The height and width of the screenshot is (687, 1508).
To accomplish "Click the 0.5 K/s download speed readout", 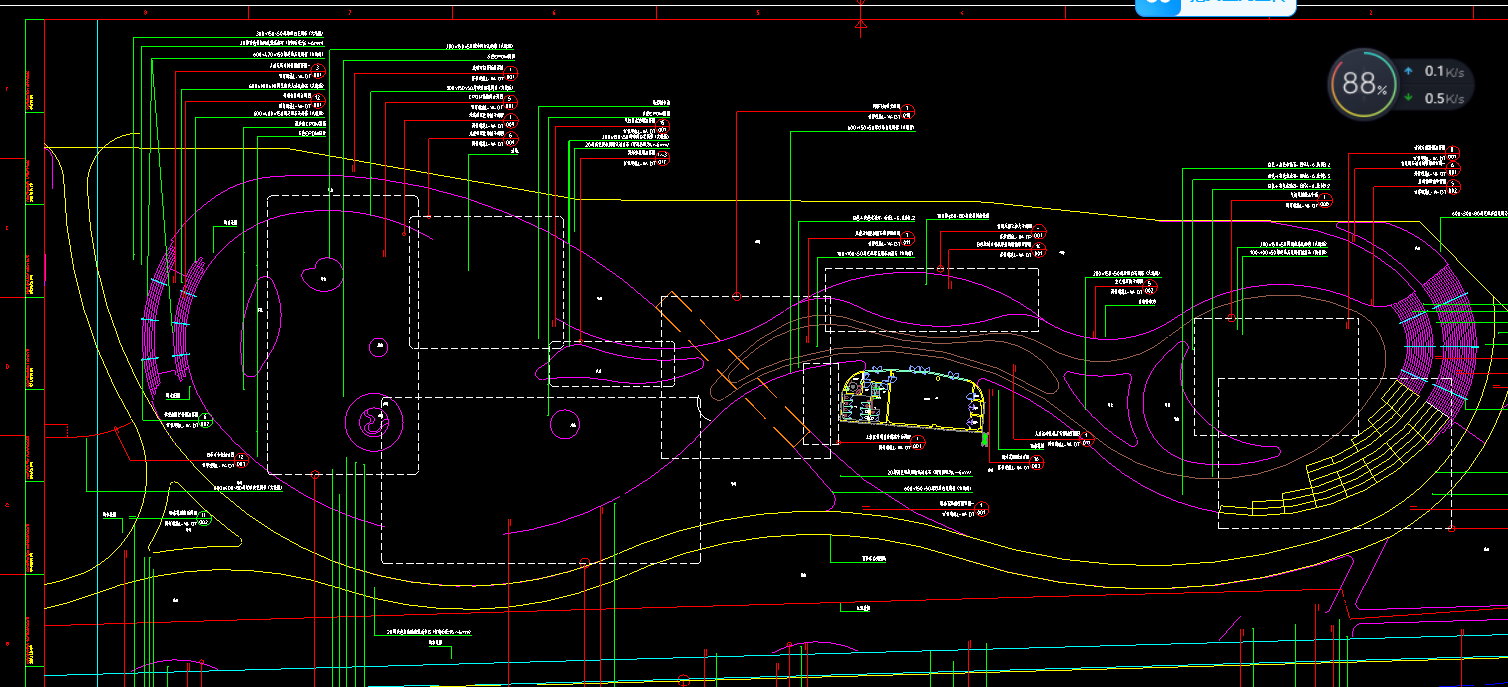I will click(1444, 98).
